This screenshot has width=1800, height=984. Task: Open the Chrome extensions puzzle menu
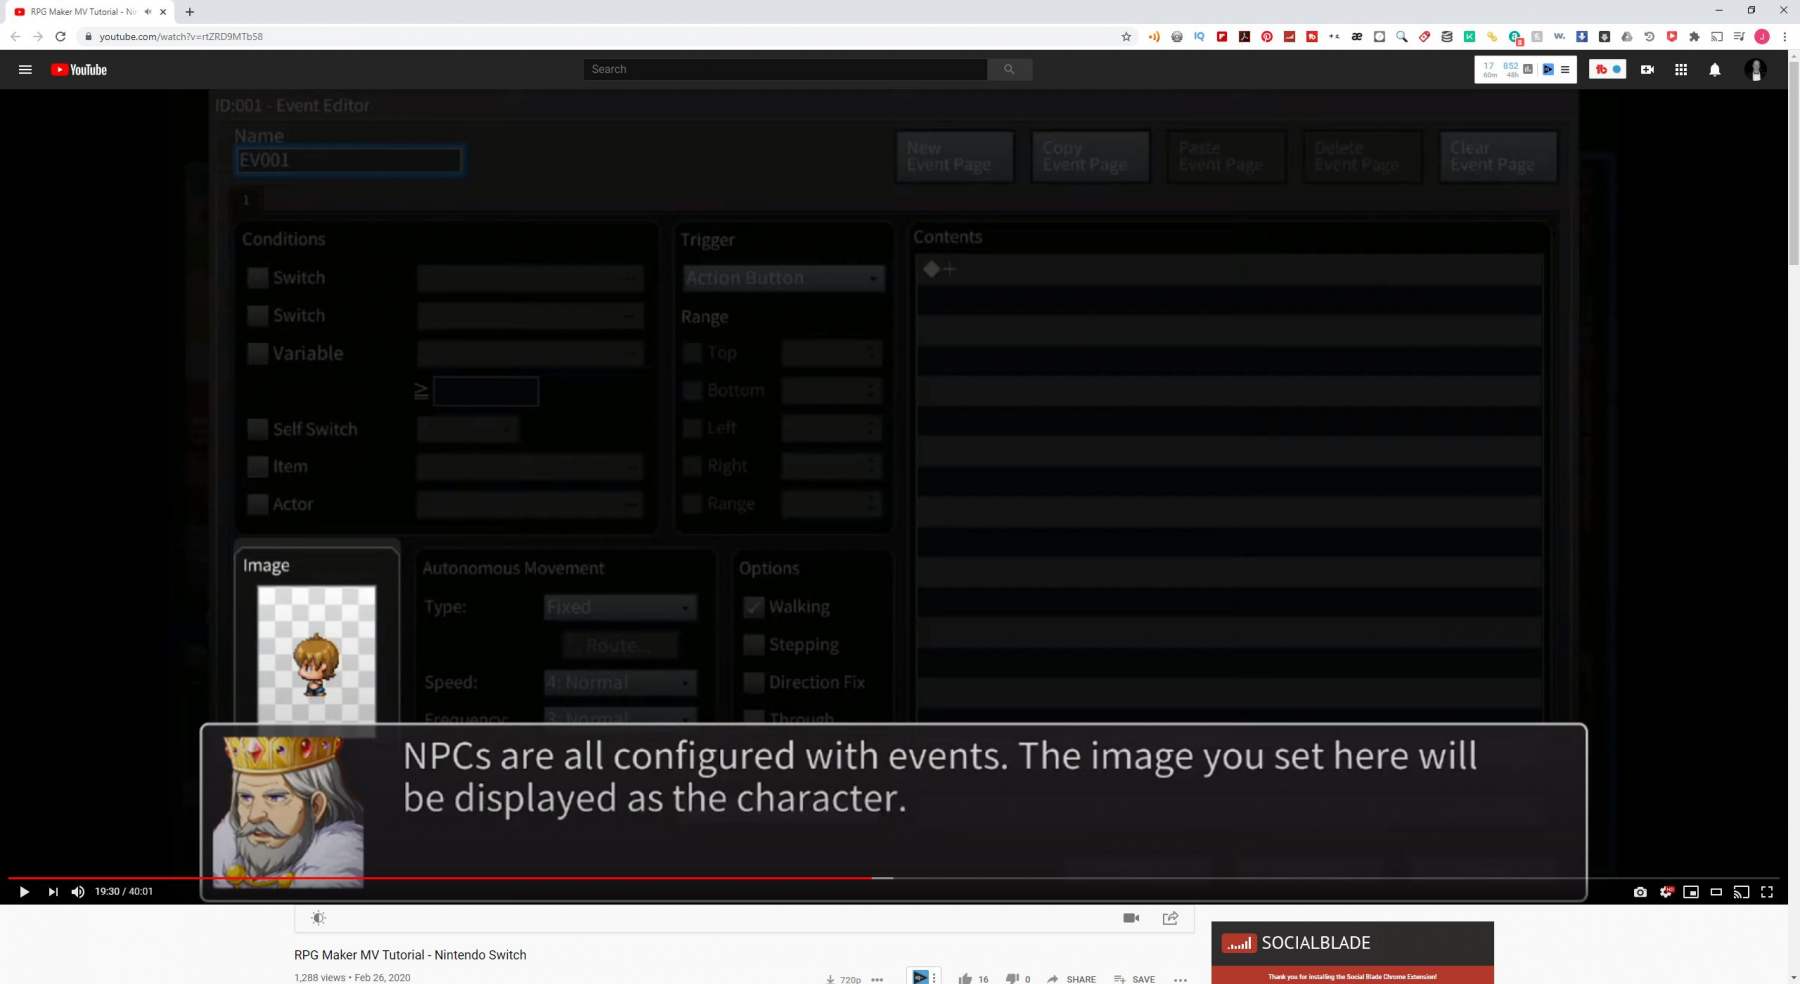[1694, 37]
